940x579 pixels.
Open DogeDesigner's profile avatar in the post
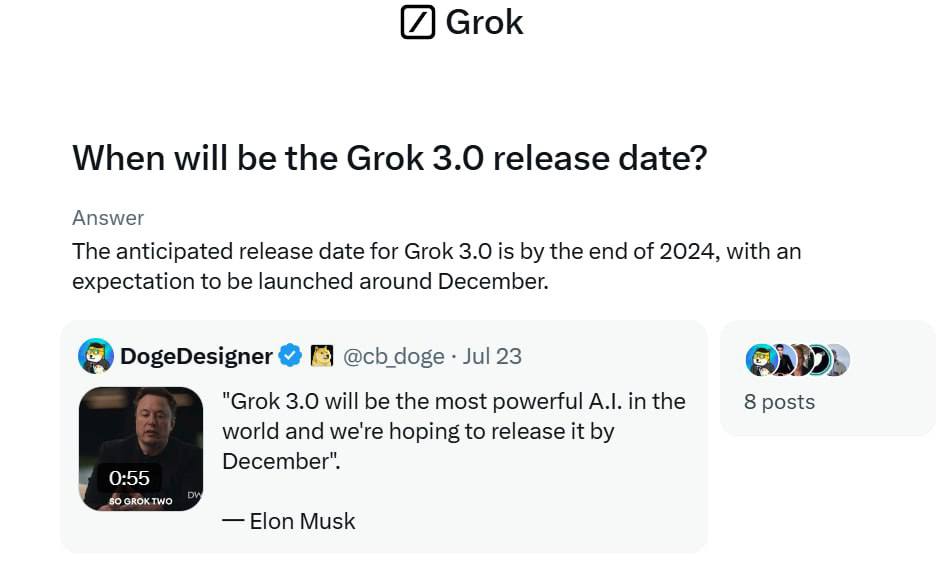point(96,356)
